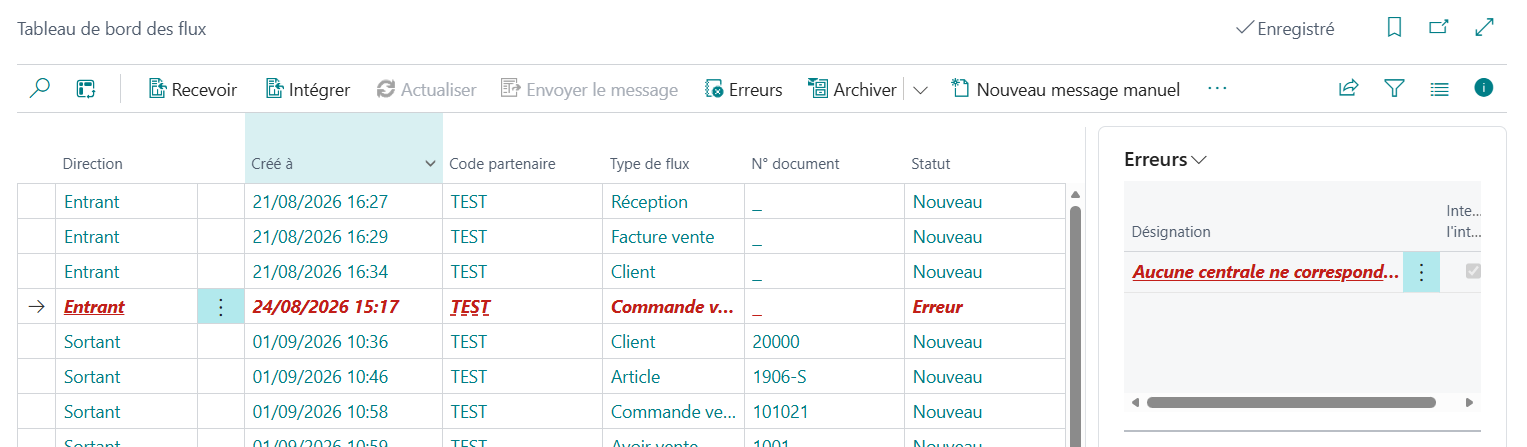Bookmark this page icon
Image resolution: width=1527 pixels, height=447 pixels.
pos(1394,28)
